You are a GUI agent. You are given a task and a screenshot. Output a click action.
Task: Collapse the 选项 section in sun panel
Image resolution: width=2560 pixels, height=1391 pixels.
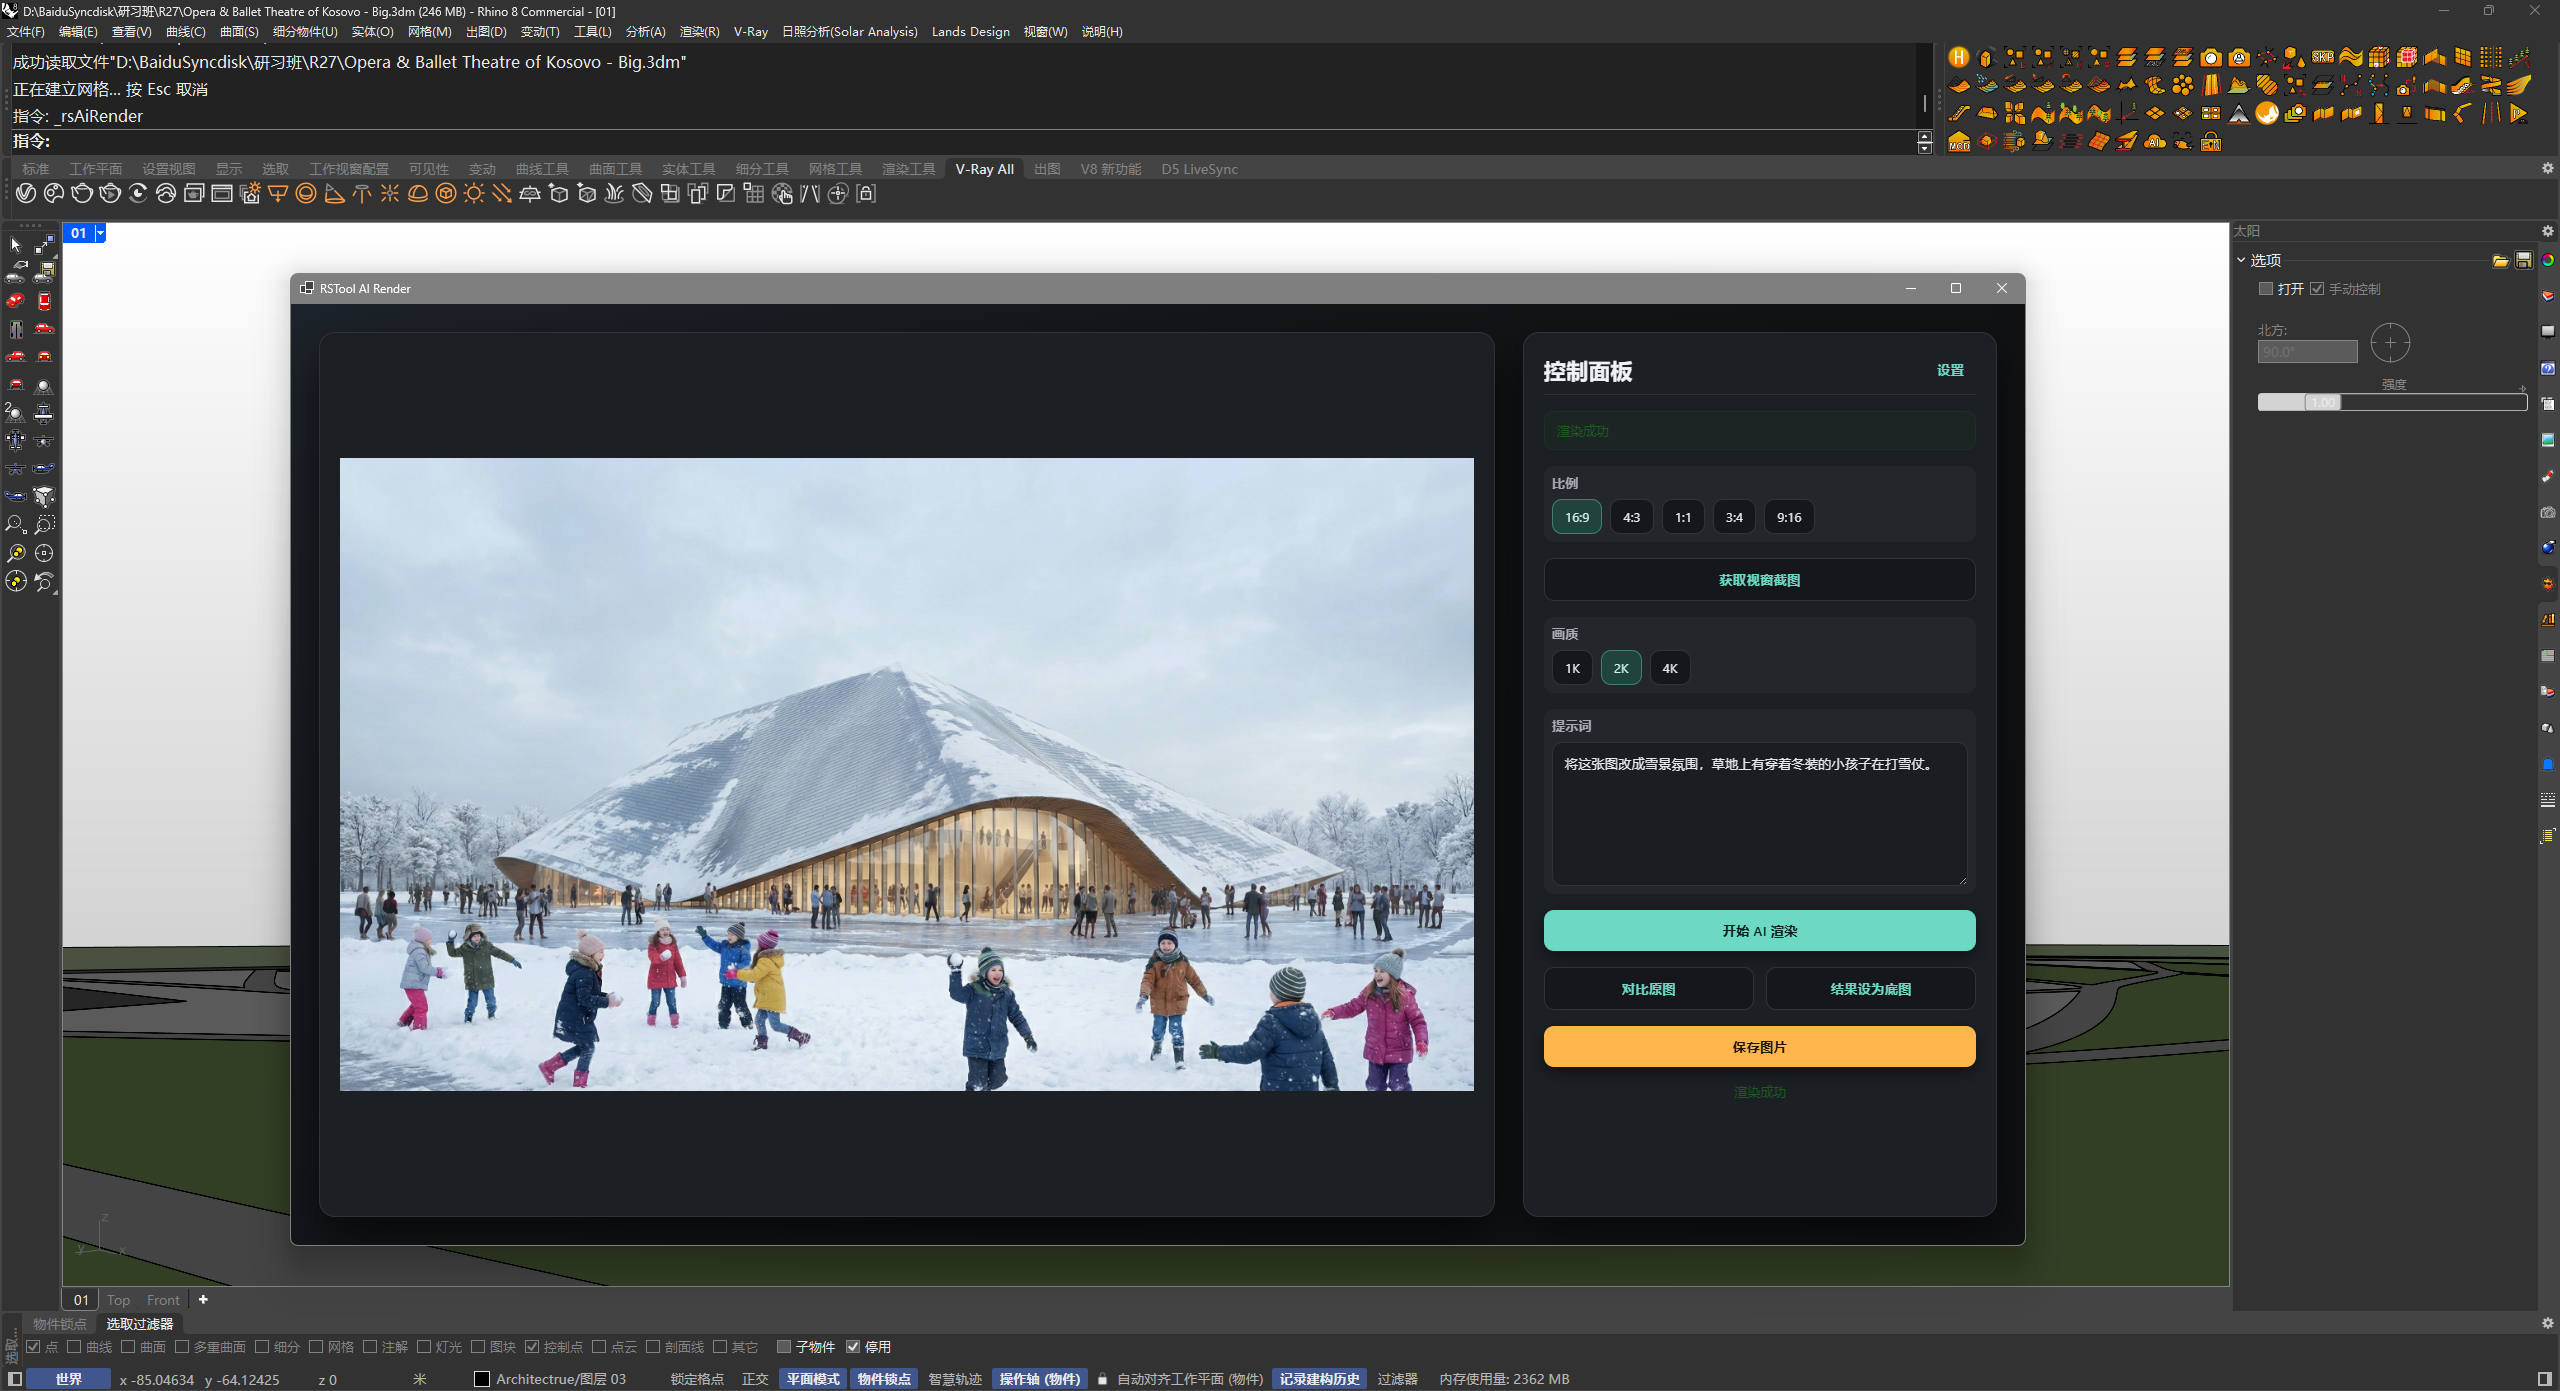(2242, 260)
